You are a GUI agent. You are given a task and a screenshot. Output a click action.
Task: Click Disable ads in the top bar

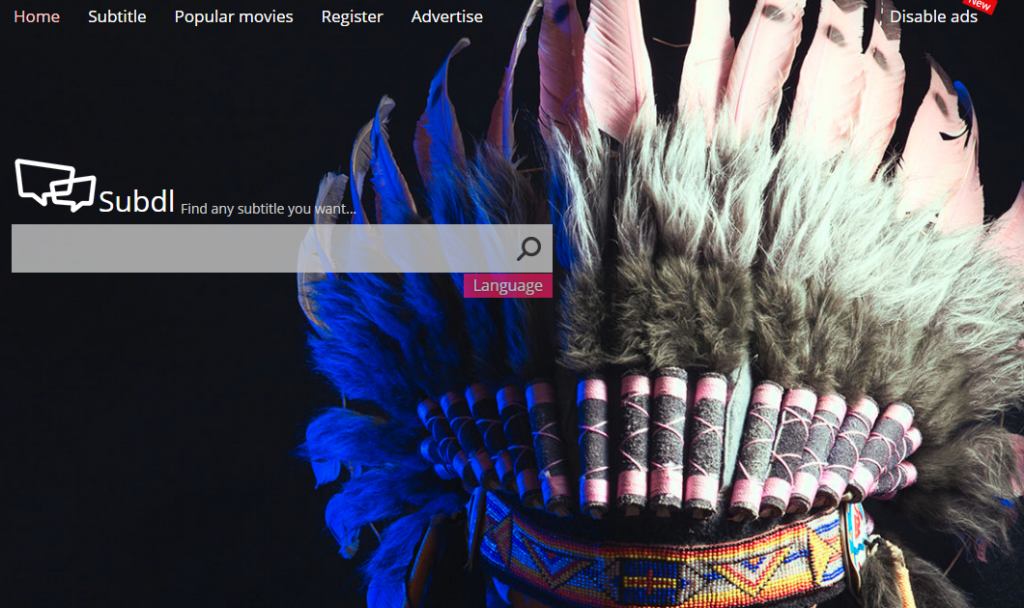pos(933,16)
